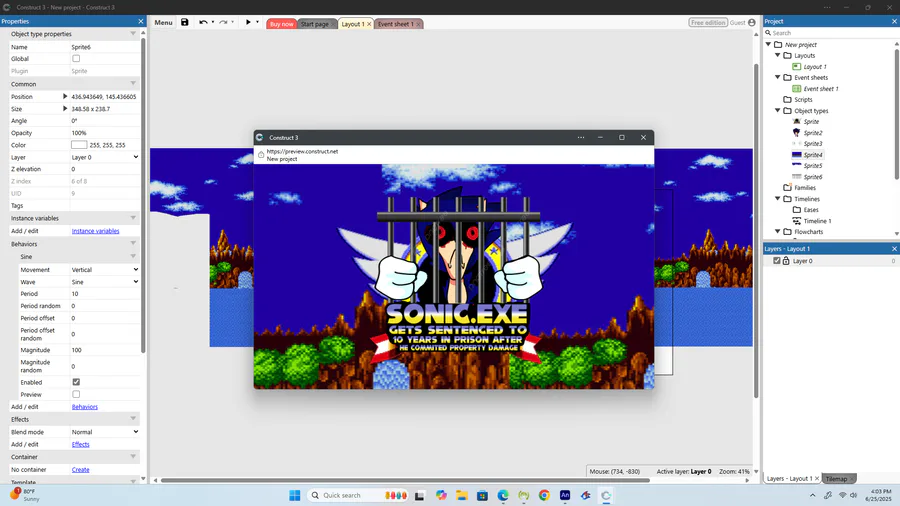
Task: Switch to the Tilemap tab
Action: (836, 479)
